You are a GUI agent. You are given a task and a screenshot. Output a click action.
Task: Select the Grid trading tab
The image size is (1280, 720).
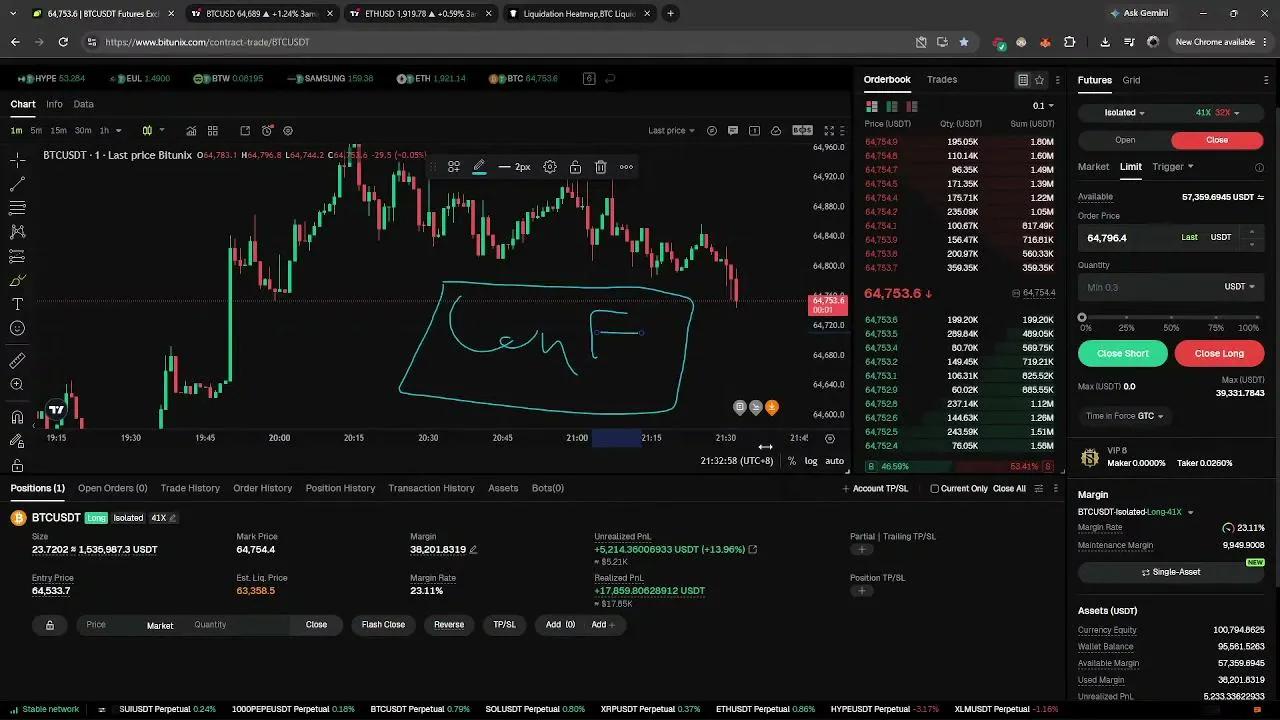pyautogui.click(x=1131, y=80)
